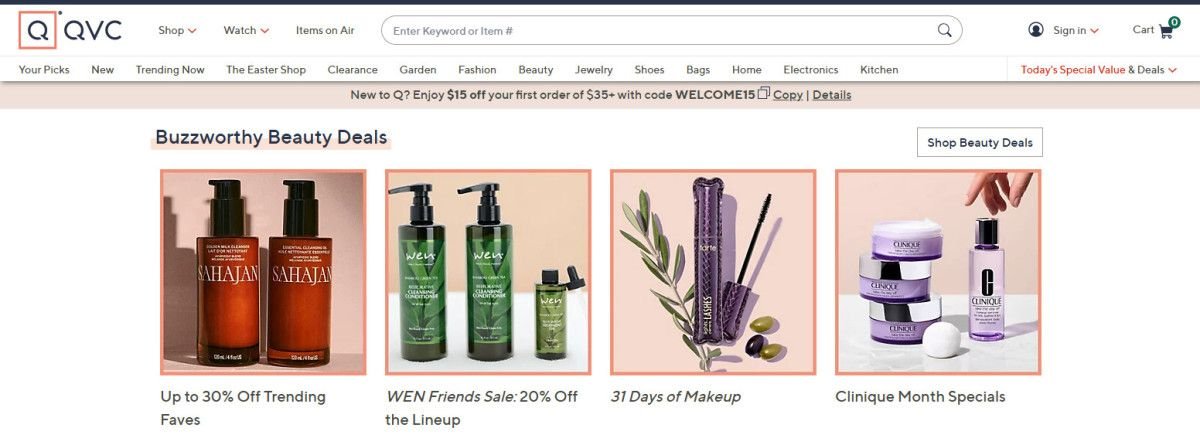Screen dimensions: 1200x438
Task: Click the search magnifier icon
Action: click(944, 30)
